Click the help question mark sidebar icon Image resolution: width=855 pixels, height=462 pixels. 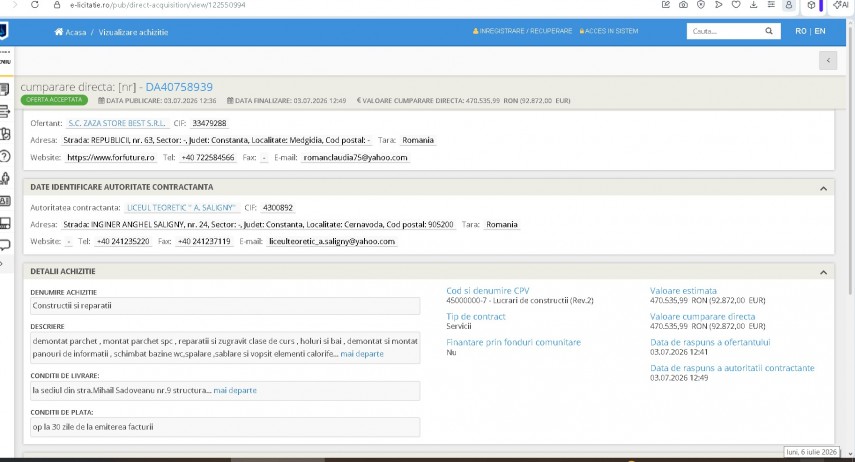click(x=5, y=157)
